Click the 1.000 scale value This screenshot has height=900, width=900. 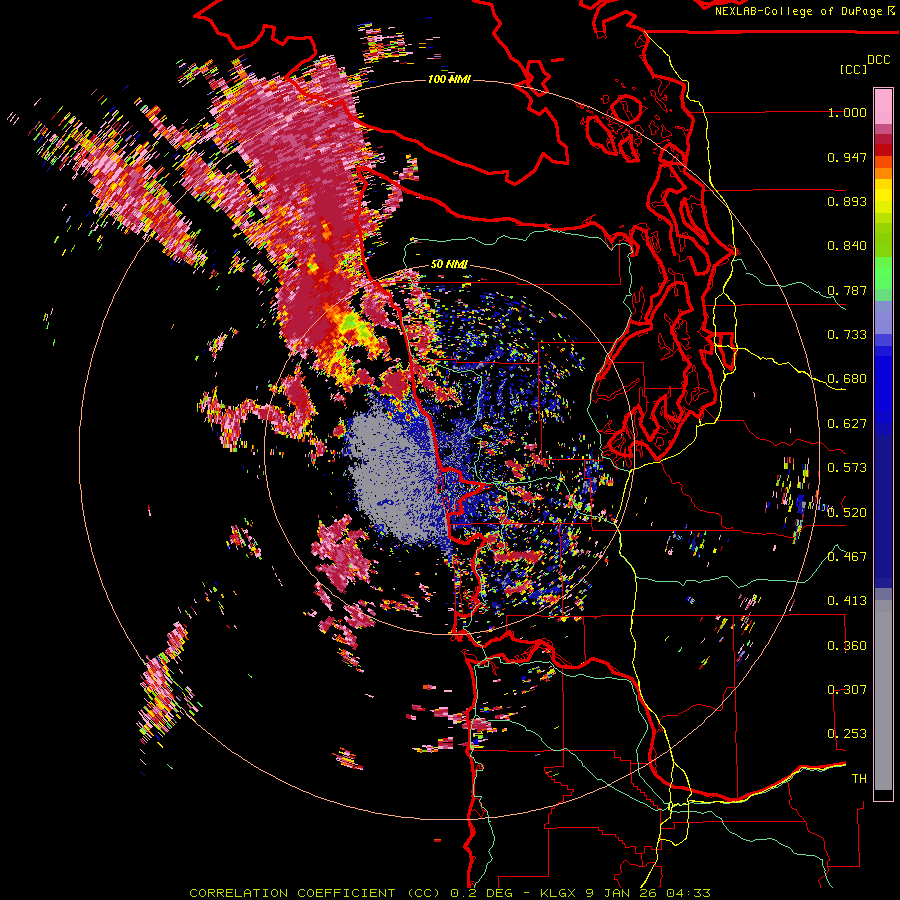tap(847, 112)
